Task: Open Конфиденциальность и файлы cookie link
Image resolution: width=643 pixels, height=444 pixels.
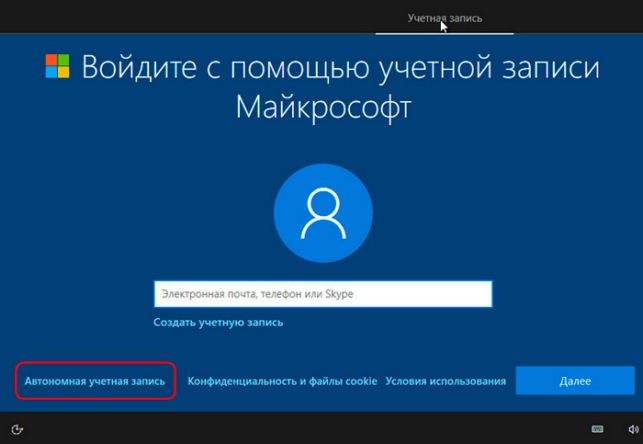Action: point(282,381)
